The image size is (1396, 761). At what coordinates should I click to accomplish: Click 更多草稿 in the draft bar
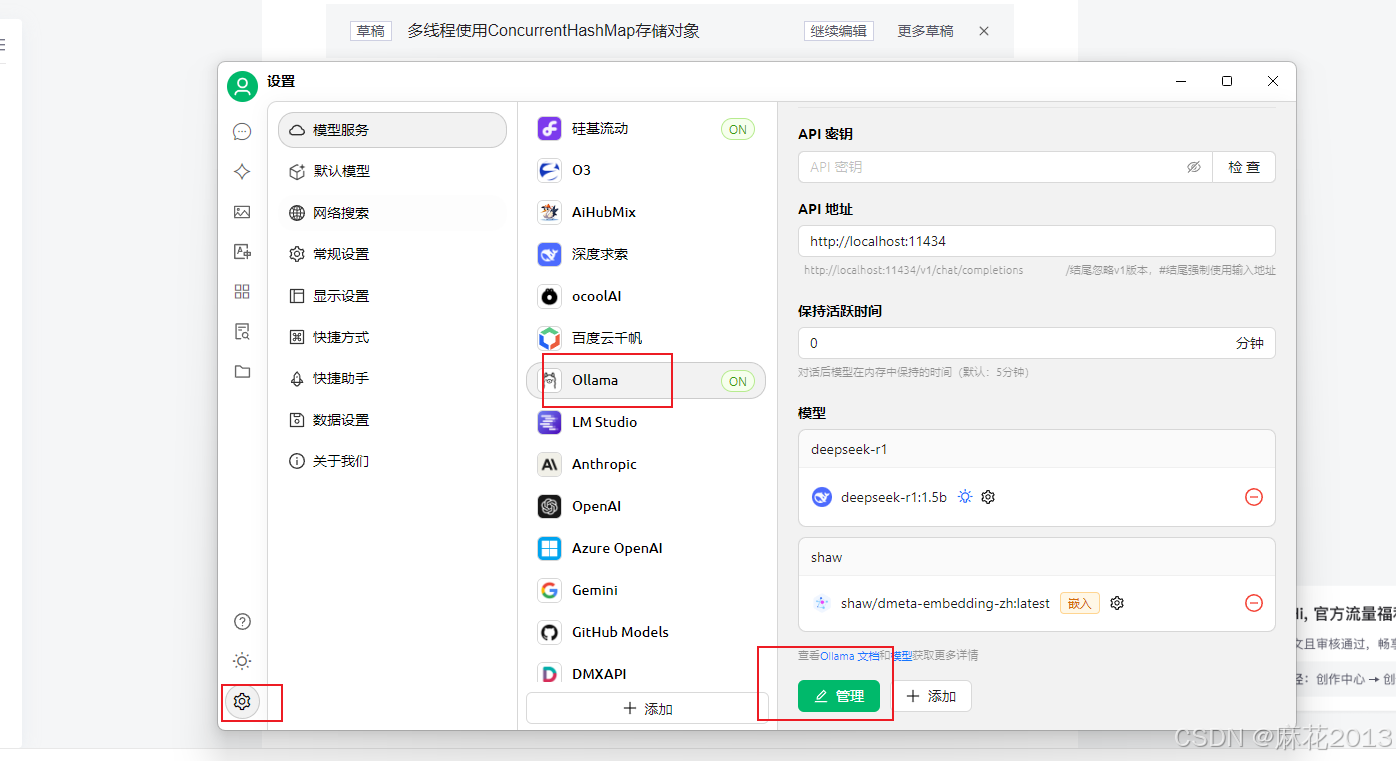925,31
